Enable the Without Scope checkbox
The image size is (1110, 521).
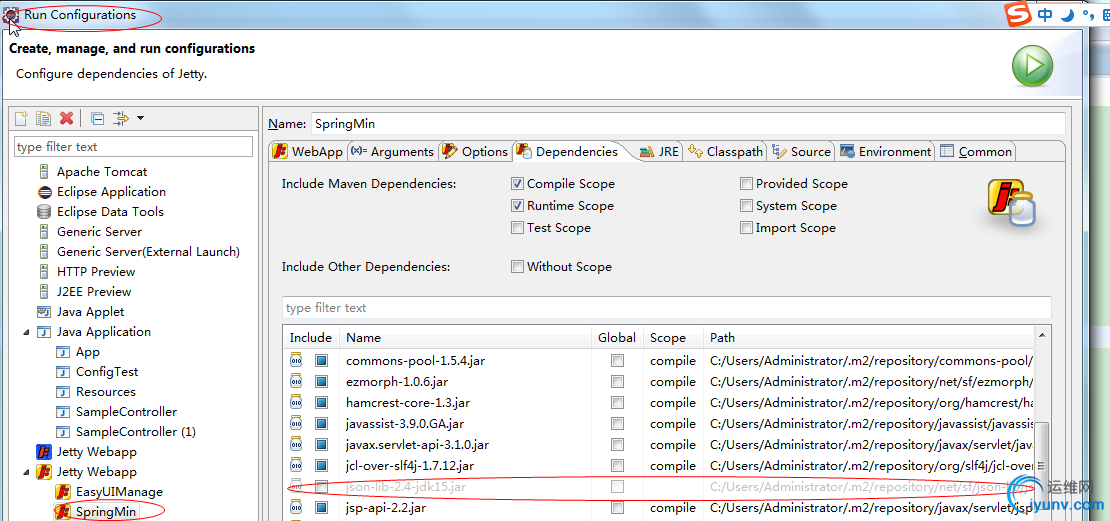[517, 267]
